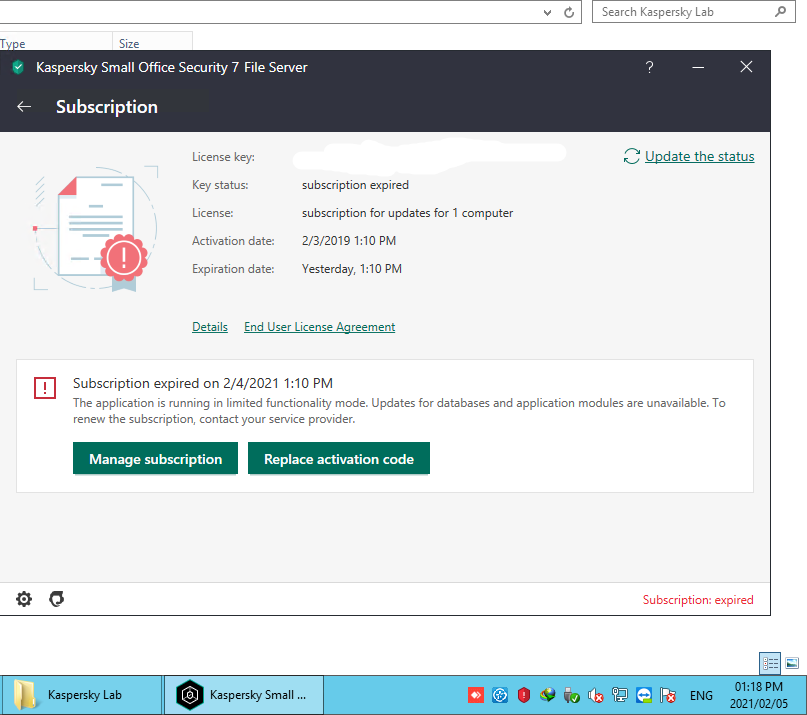This screenshot has width=807, height=715.
Task: Open Internet Download Manager tray icon
Action: 548,695
